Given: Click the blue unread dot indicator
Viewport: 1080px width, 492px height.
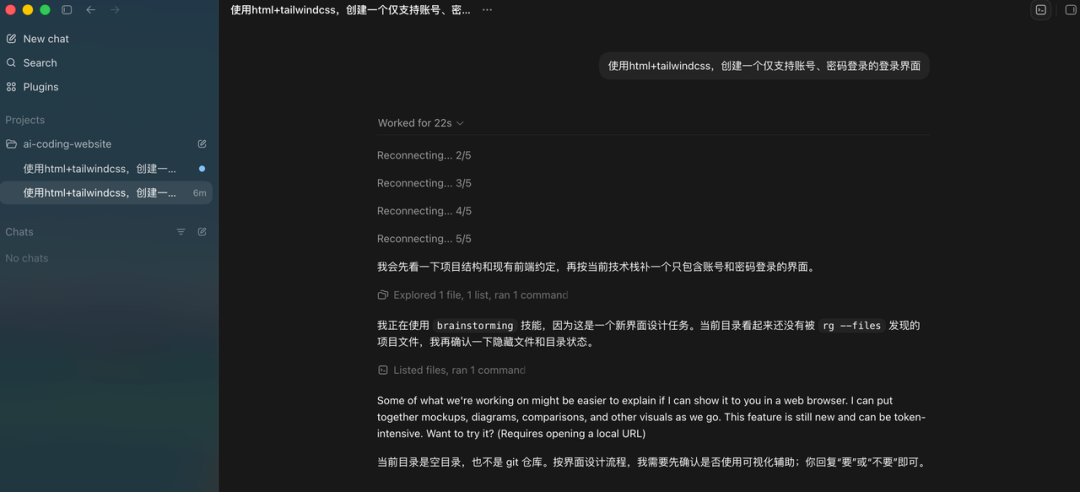Looking at the screenshot, I should click(x=202, y=168).
